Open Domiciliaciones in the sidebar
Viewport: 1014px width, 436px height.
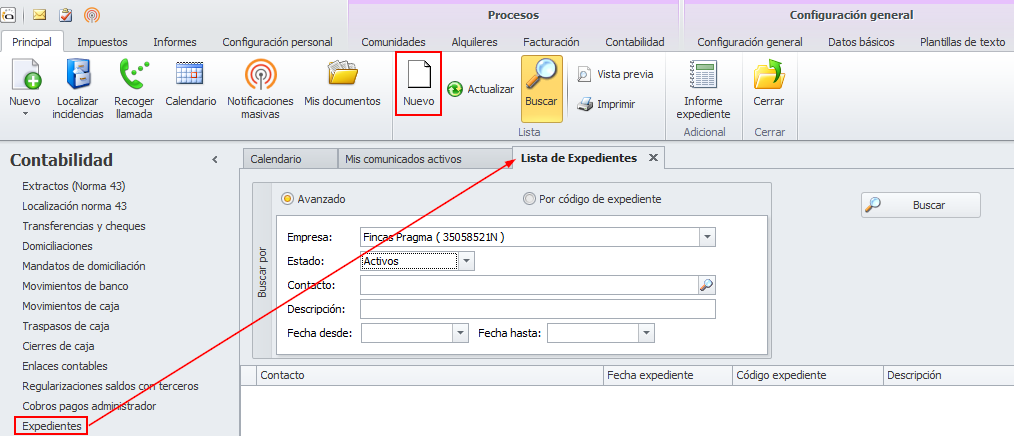[x=58, y=246]
